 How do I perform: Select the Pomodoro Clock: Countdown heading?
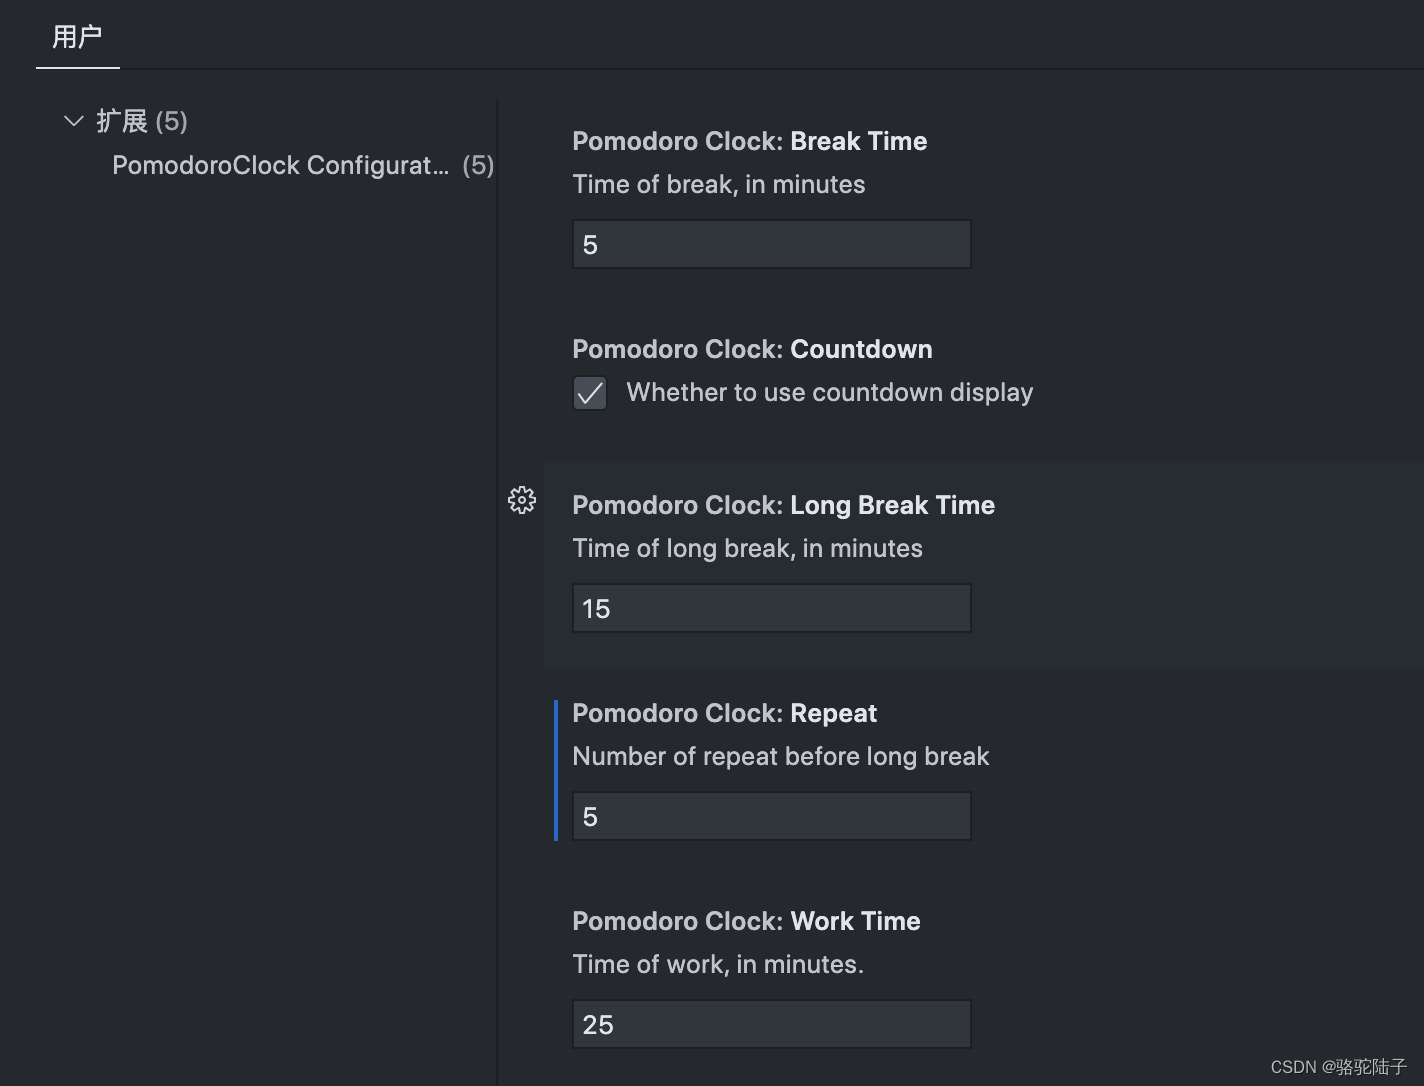pos(751,348)
